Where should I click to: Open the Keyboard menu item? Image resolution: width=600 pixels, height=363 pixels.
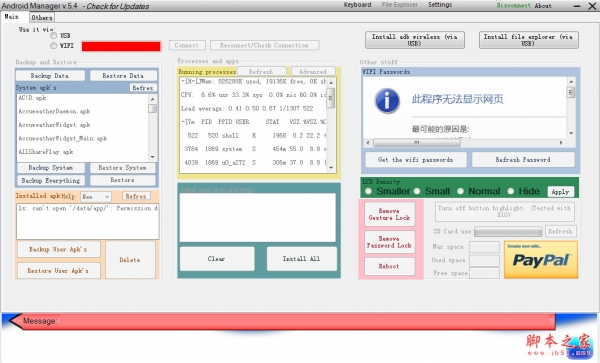357,5
